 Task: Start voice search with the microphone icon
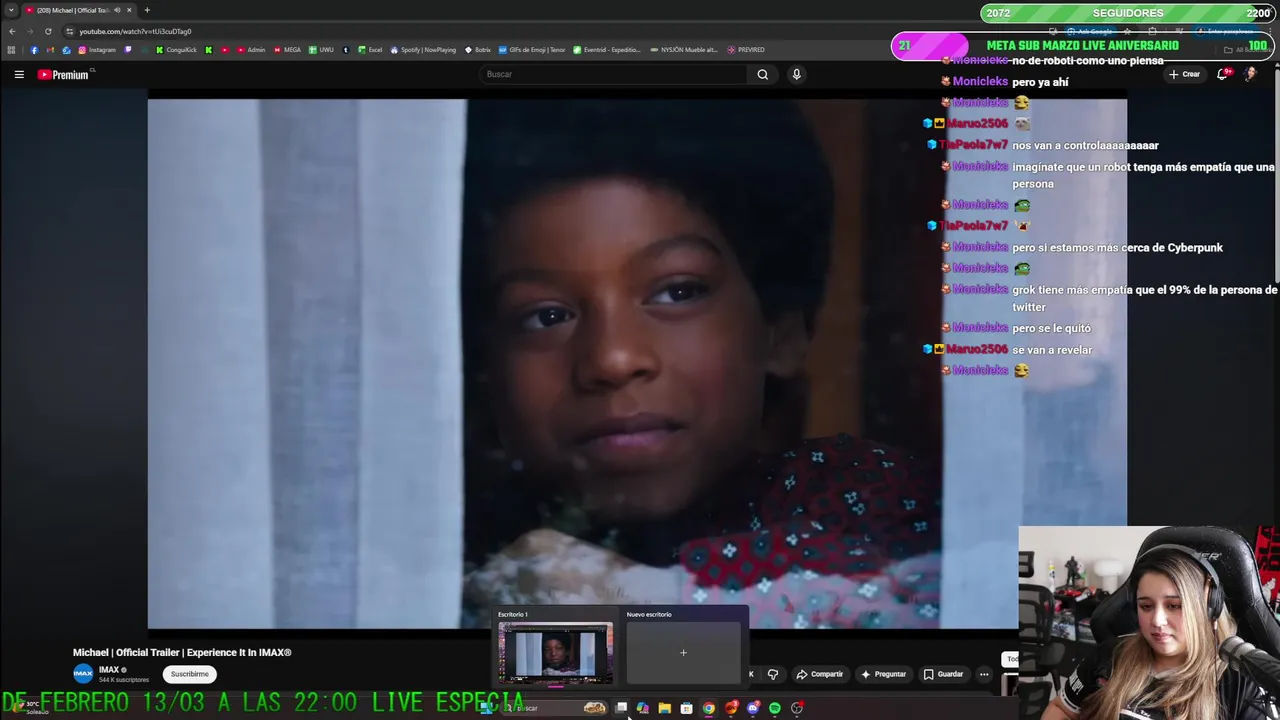coord(796,74)
